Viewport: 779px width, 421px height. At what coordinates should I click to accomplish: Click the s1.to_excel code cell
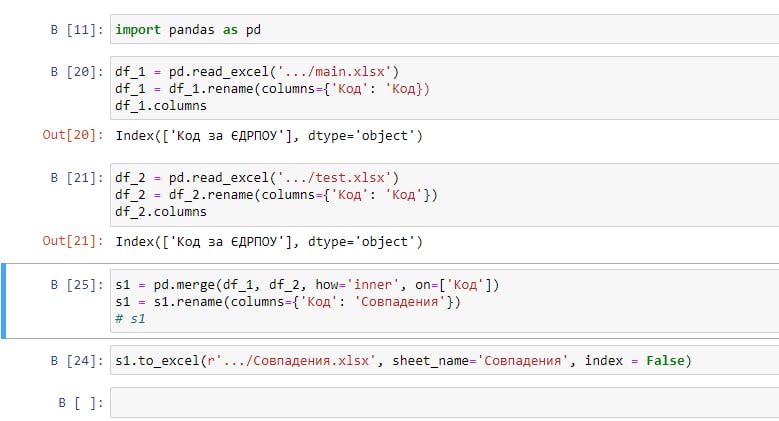click(x=444, y=360)
